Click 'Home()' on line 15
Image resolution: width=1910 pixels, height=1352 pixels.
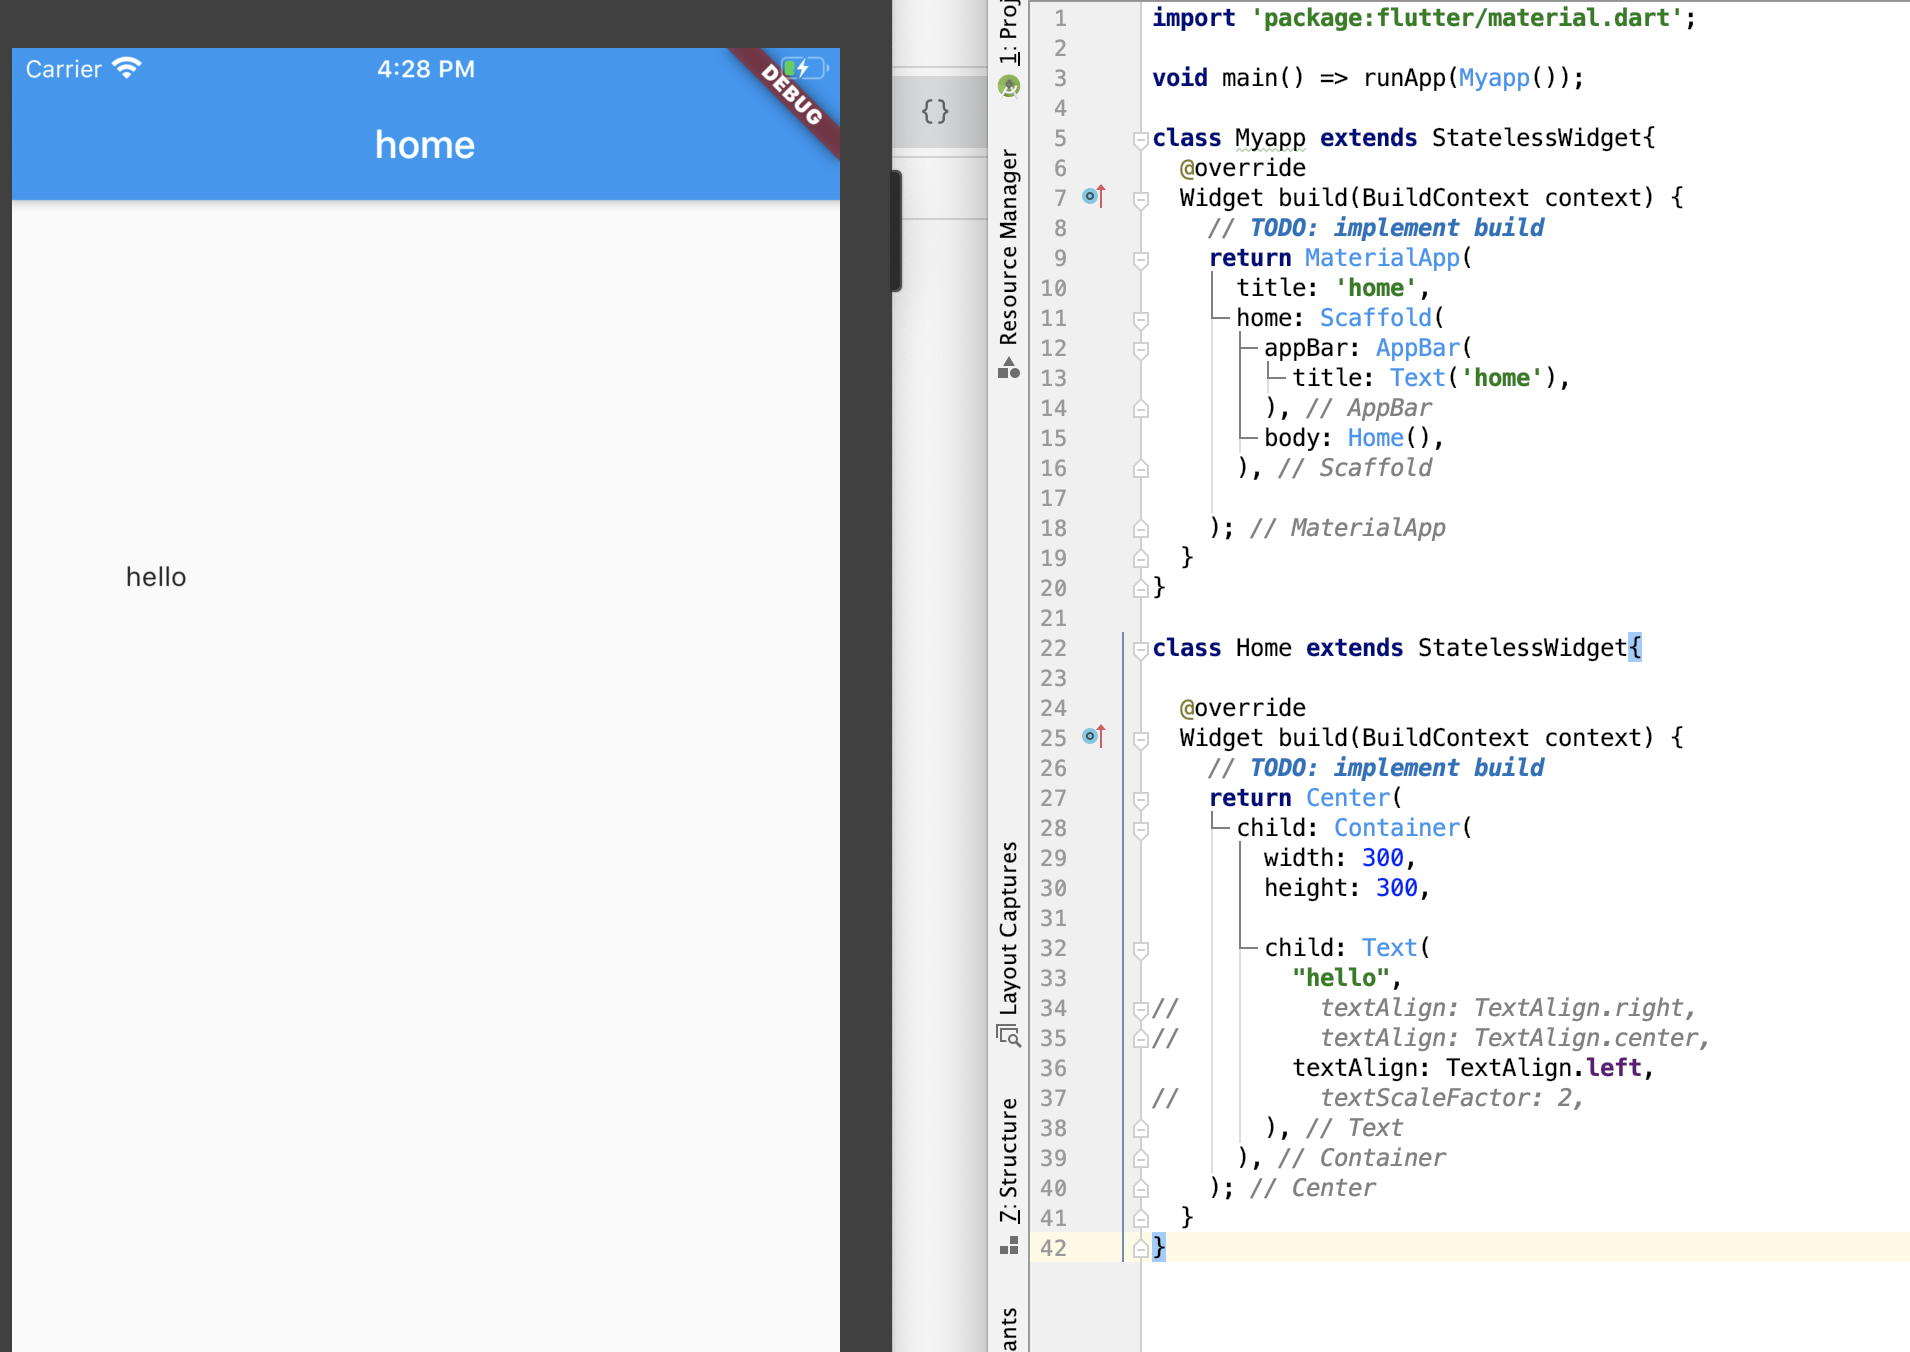pyautogui.click(x=1389, y=438)
